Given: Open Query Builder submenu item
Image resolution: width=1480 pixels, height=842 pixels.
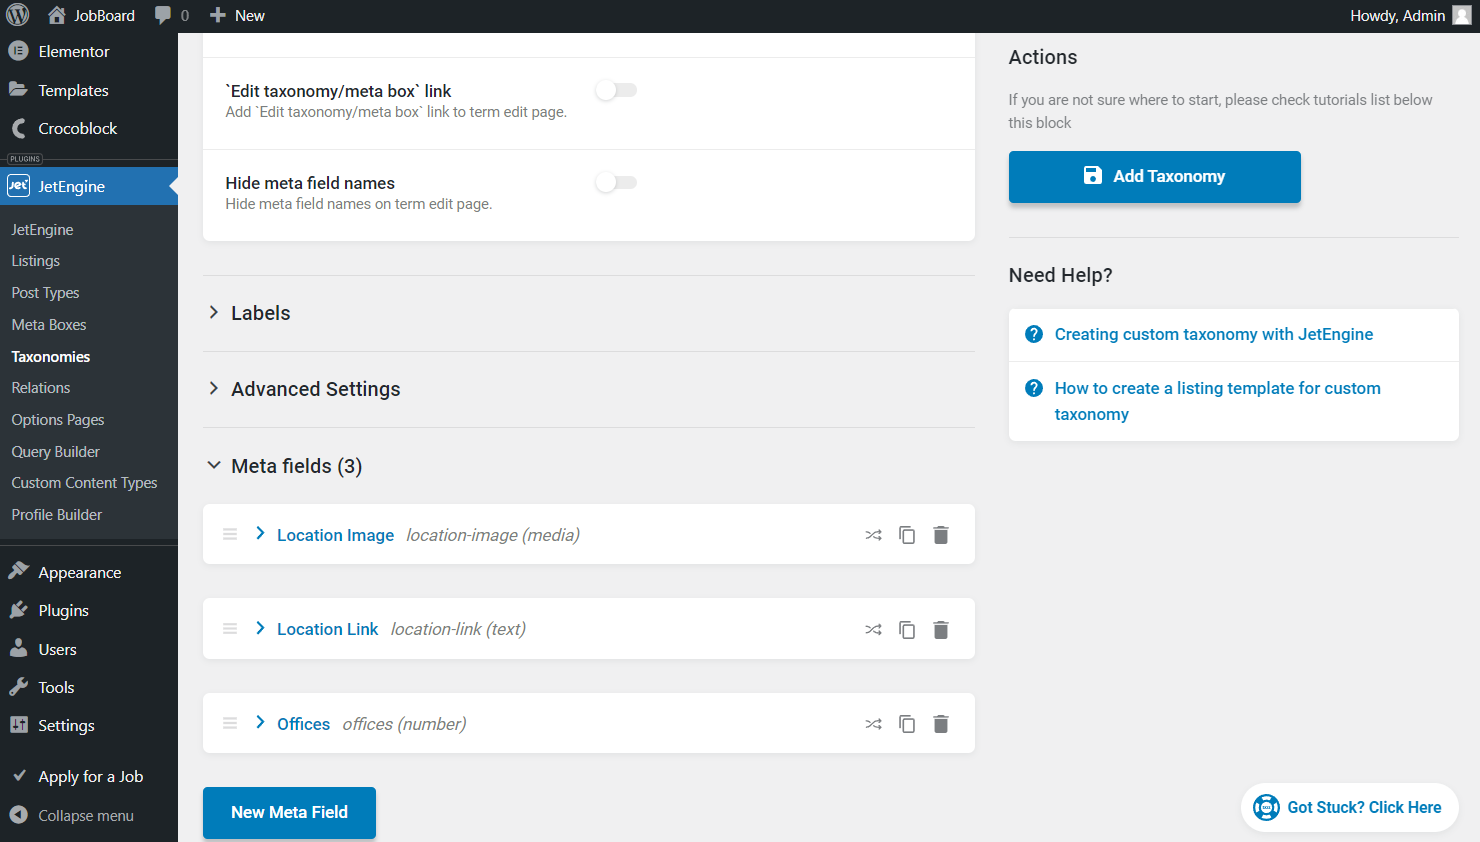Looking at the screenshot, I should point(56,452).
